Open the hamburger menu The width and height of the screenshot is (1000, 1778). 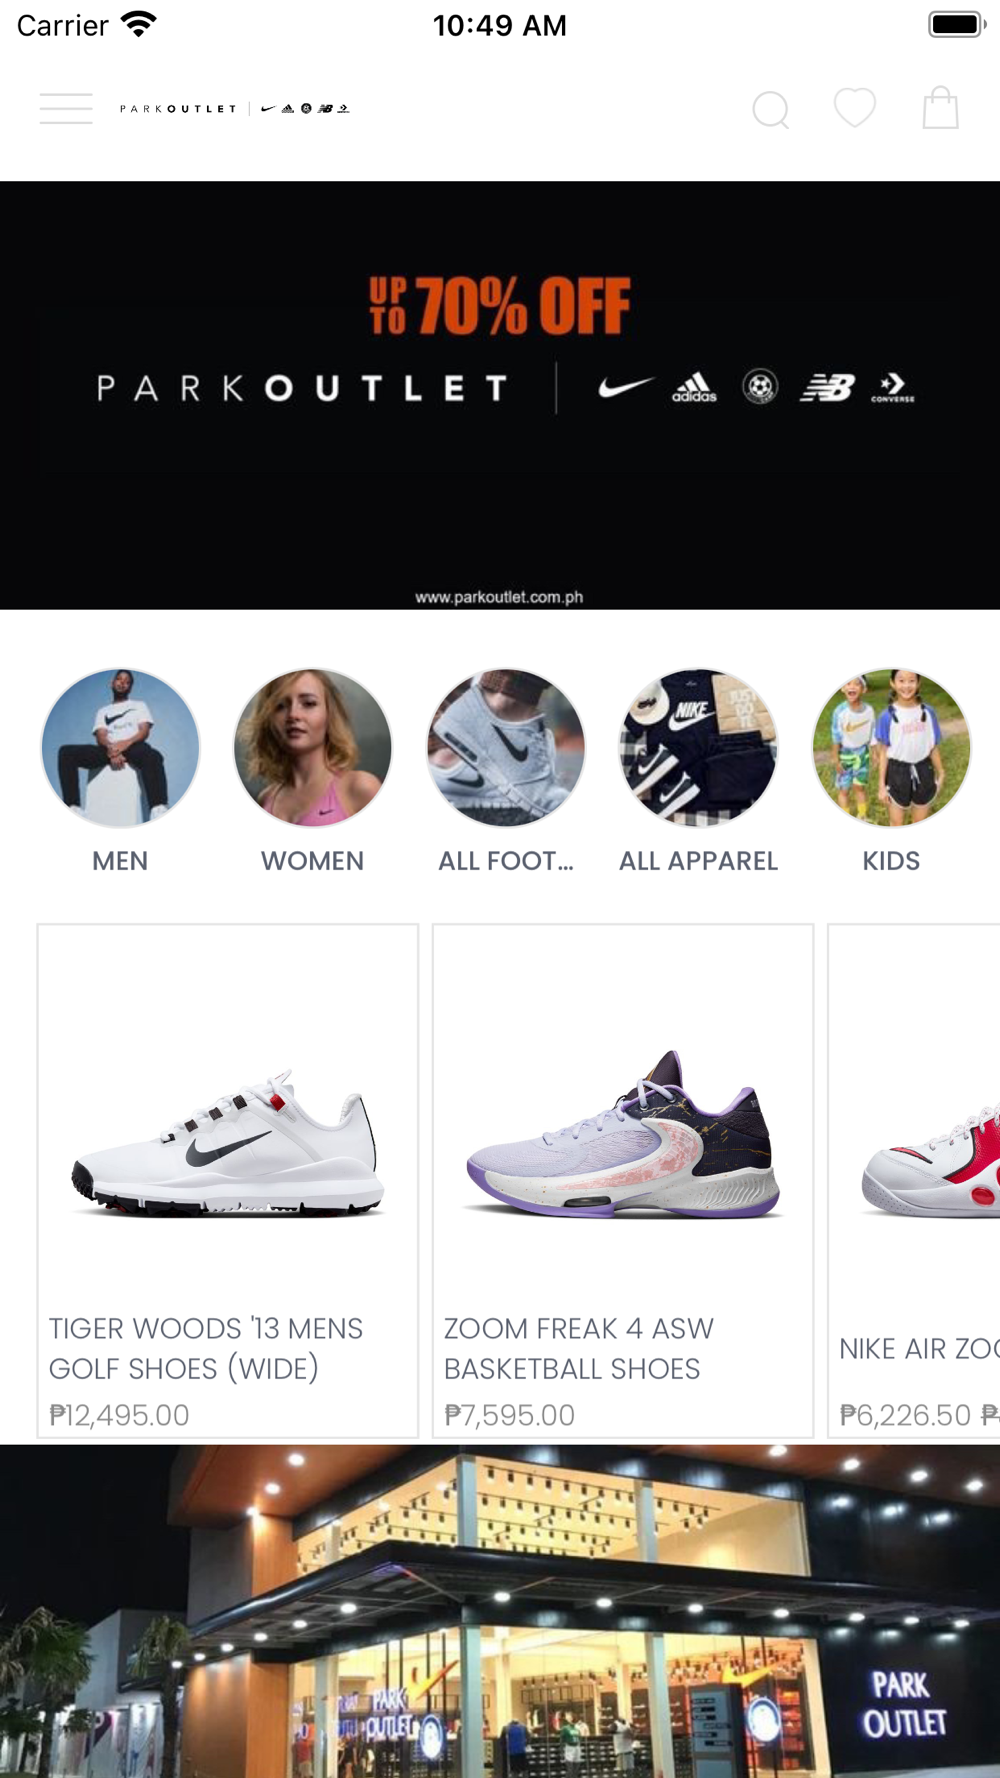66,108
